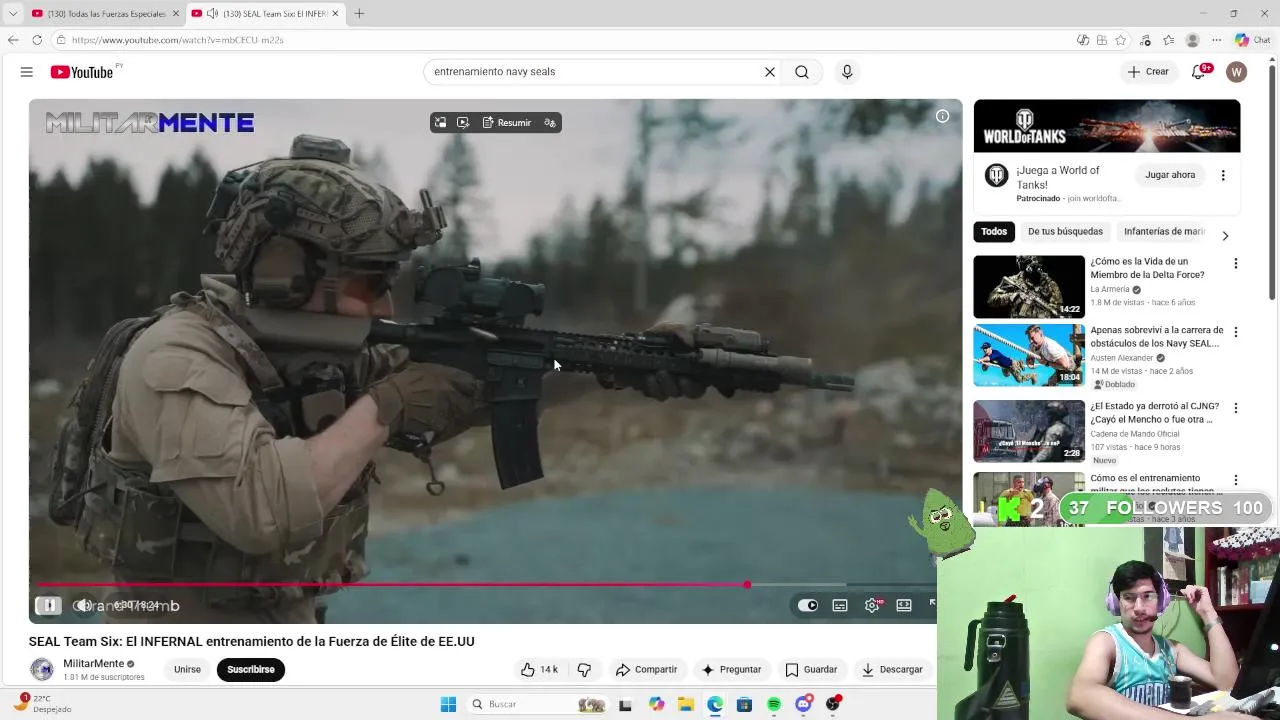Select the Todos filter chip
This screenshot has height=720, width=1280.
[x=994, y=232]
